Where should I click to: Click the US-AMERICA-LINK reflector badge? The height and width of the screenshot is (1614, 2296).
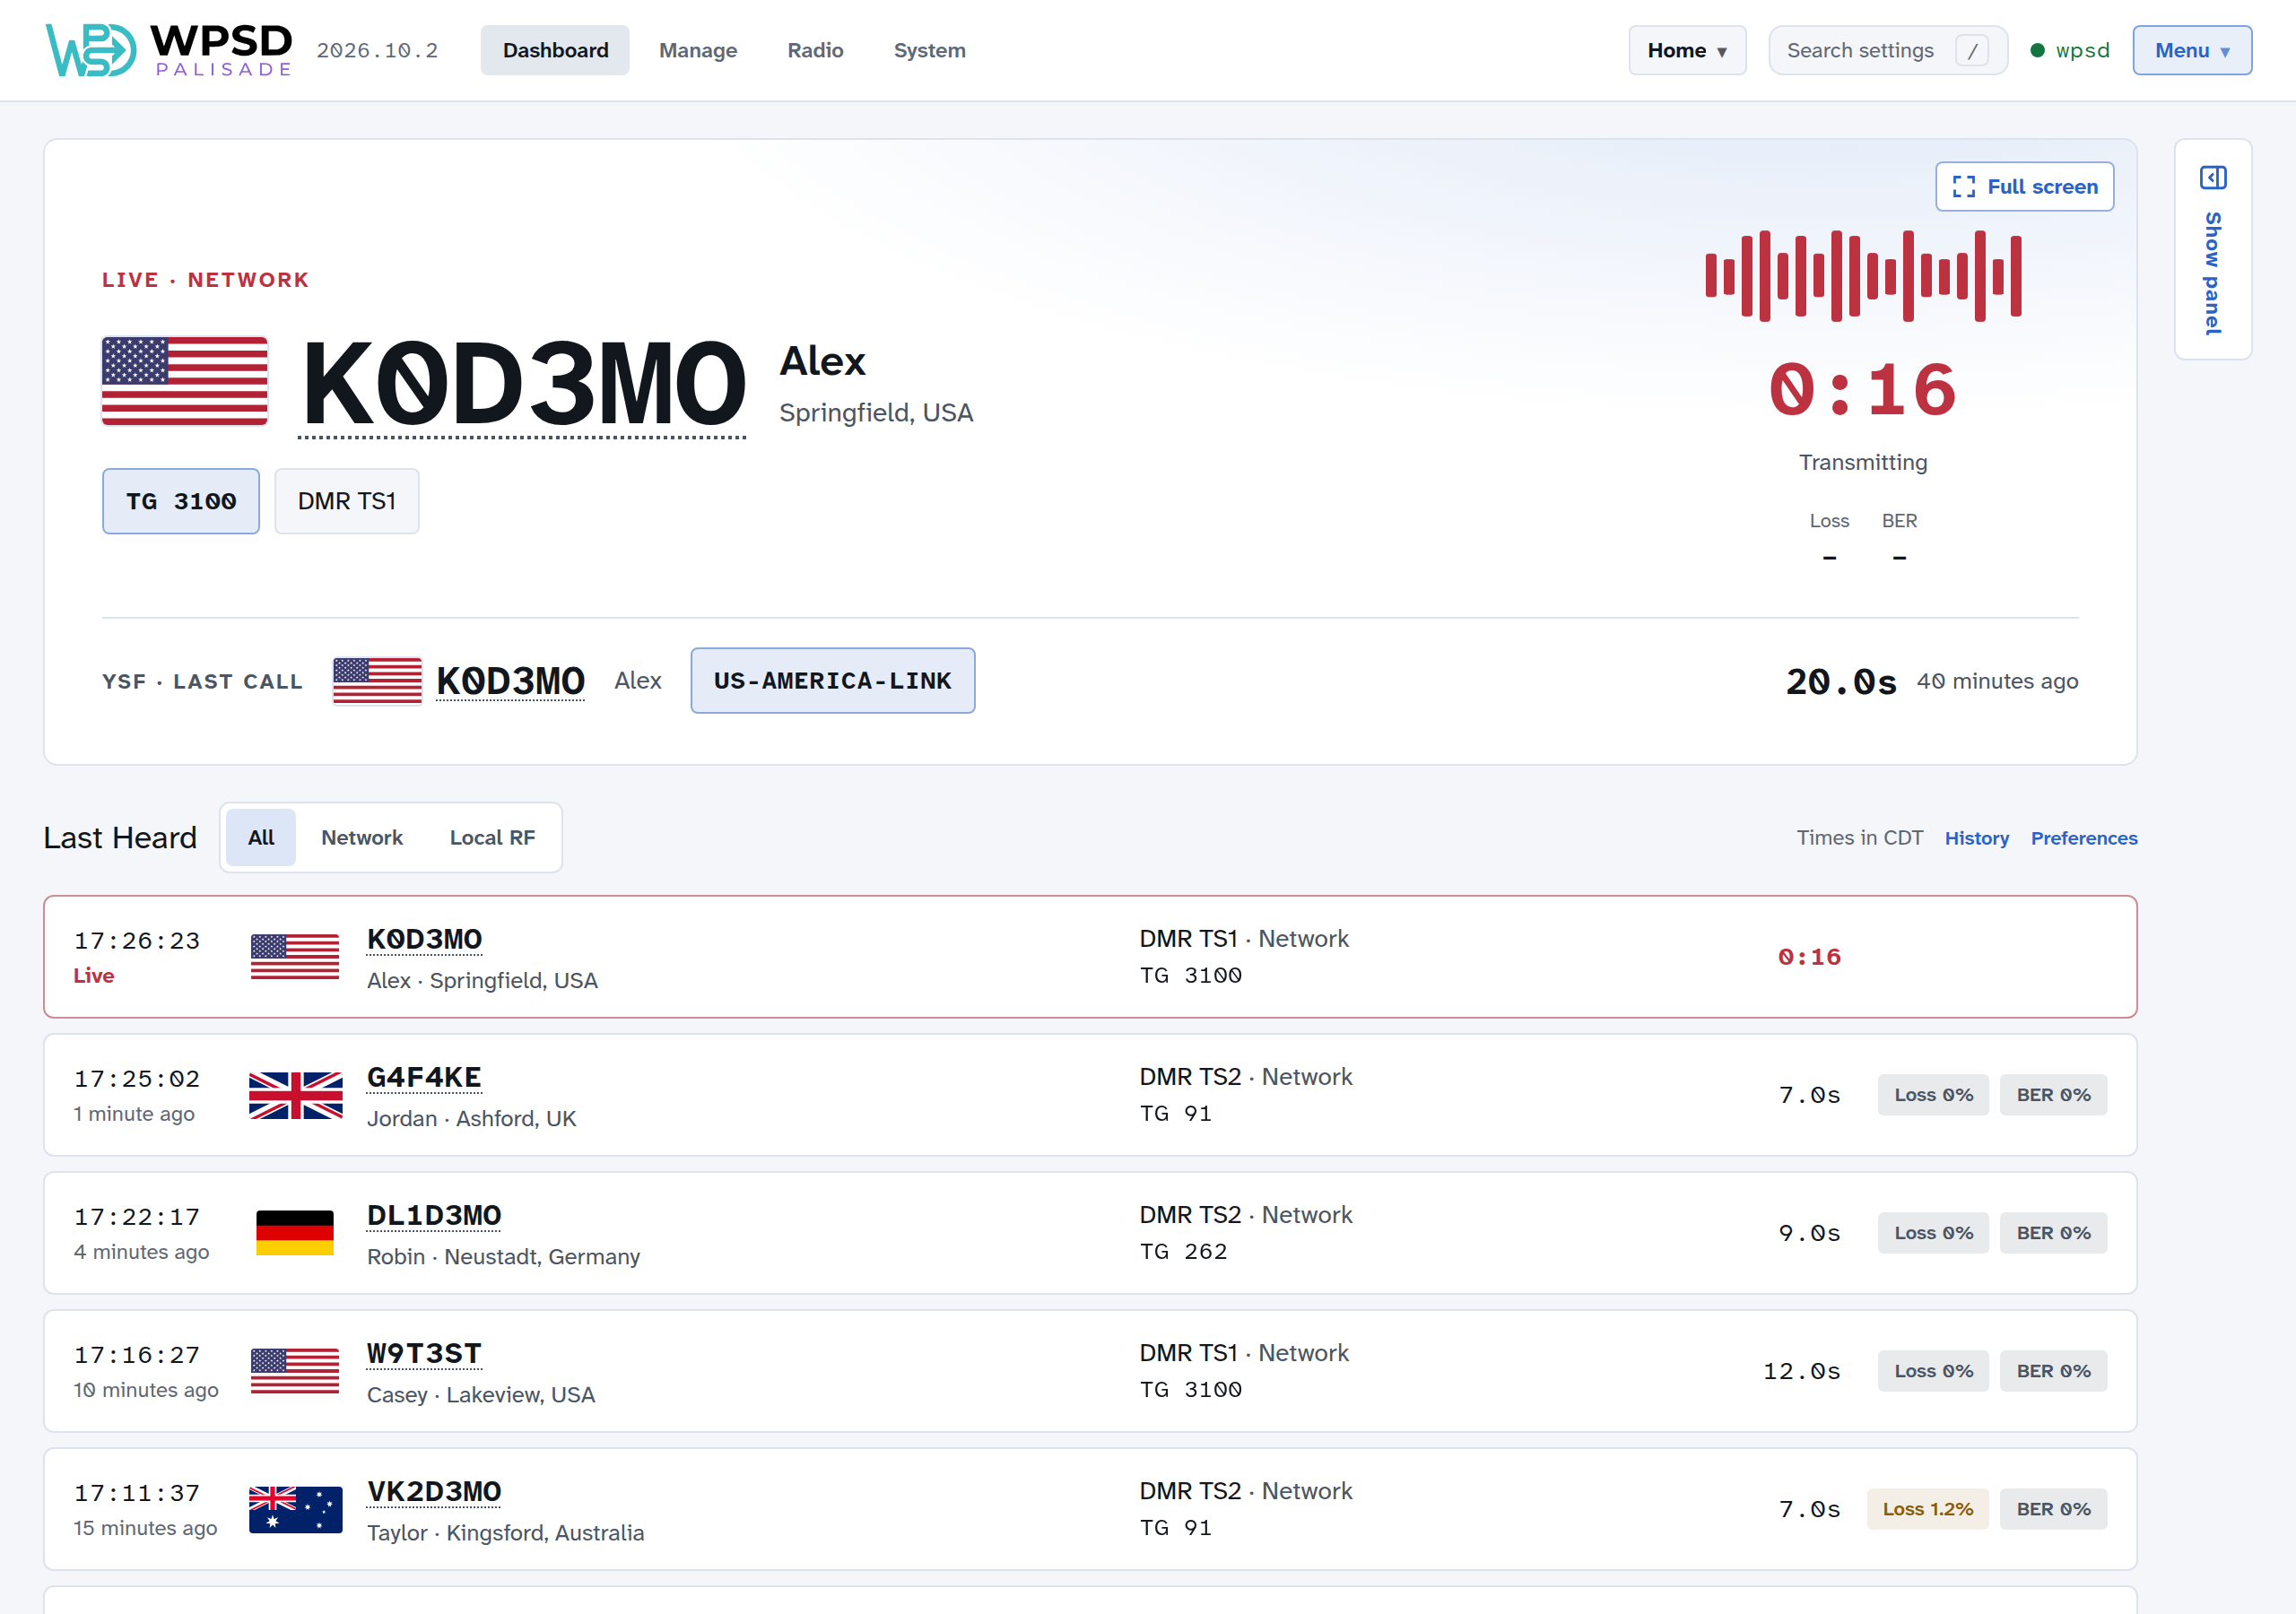pyautogui.click(x=832, y=681)
